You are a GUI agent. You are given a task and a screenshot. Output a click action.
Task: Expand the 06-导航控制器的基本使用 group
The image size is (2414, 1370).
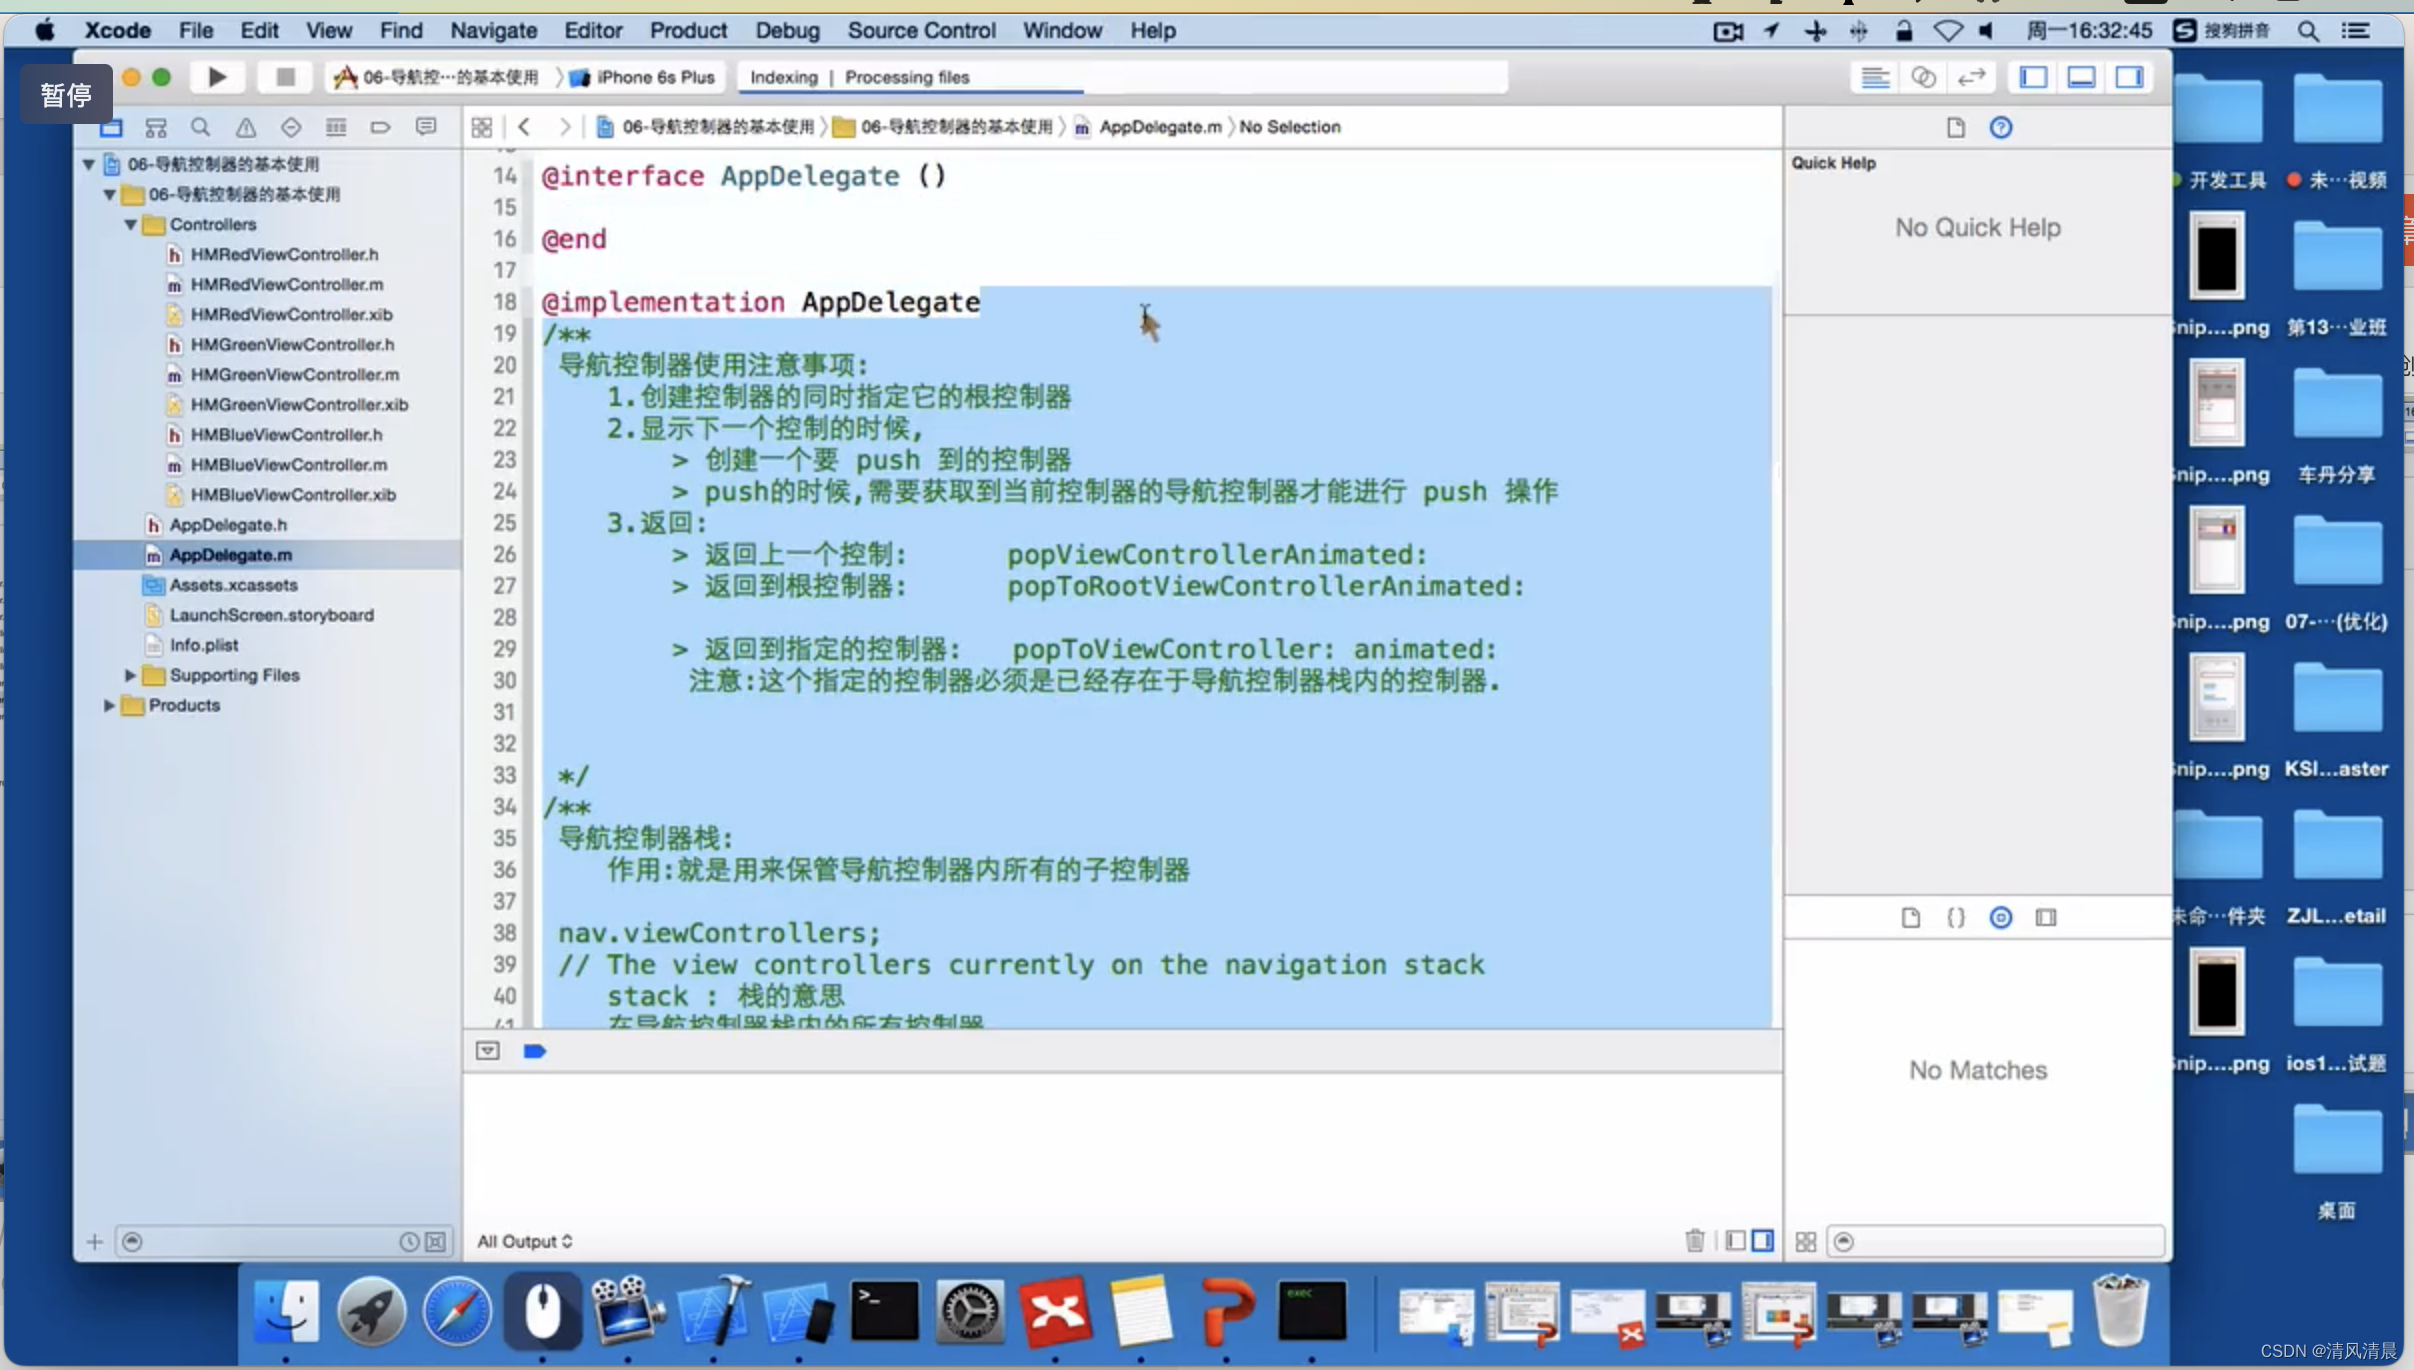point(108,194)
